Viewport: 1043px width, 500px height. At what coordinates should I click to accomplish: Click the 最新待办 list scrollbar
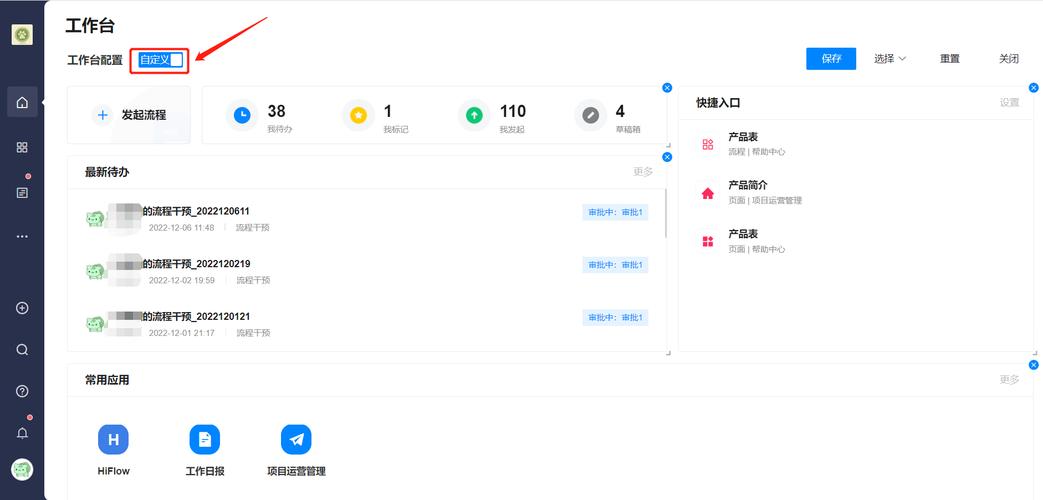(666, 213)
